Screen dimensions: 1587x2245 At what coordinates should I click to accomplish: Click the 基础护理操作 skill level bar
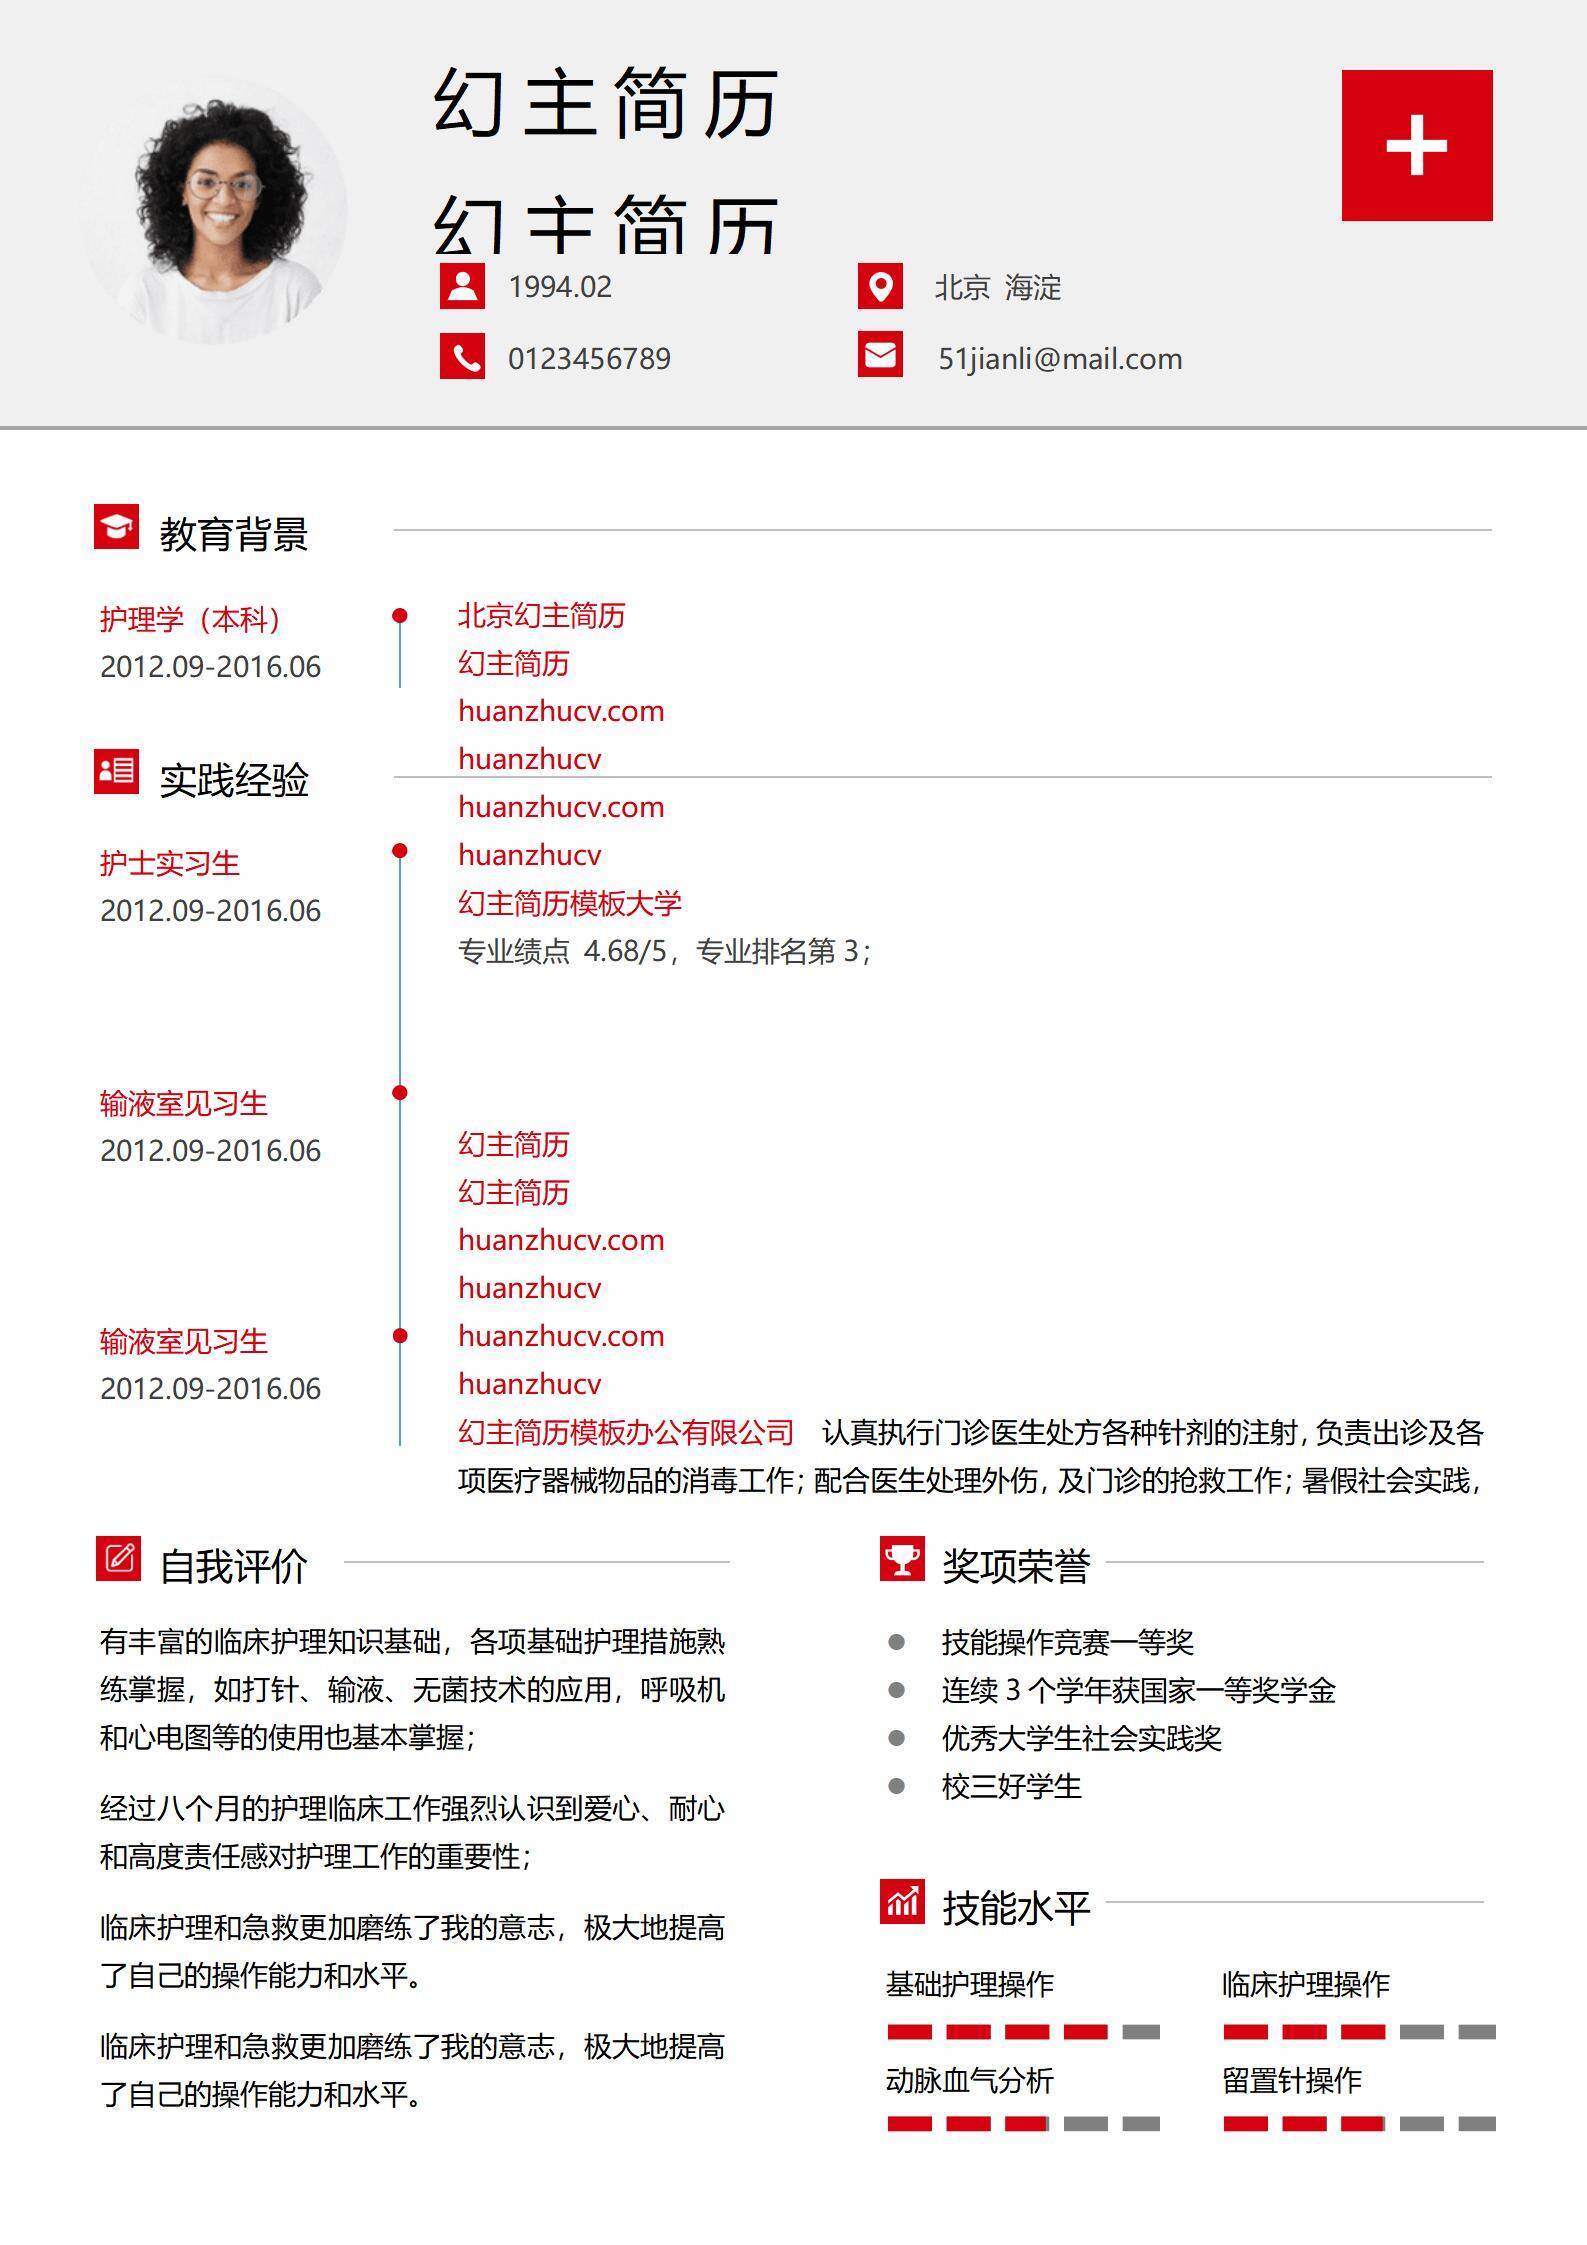click(x=1023, y=2031)
